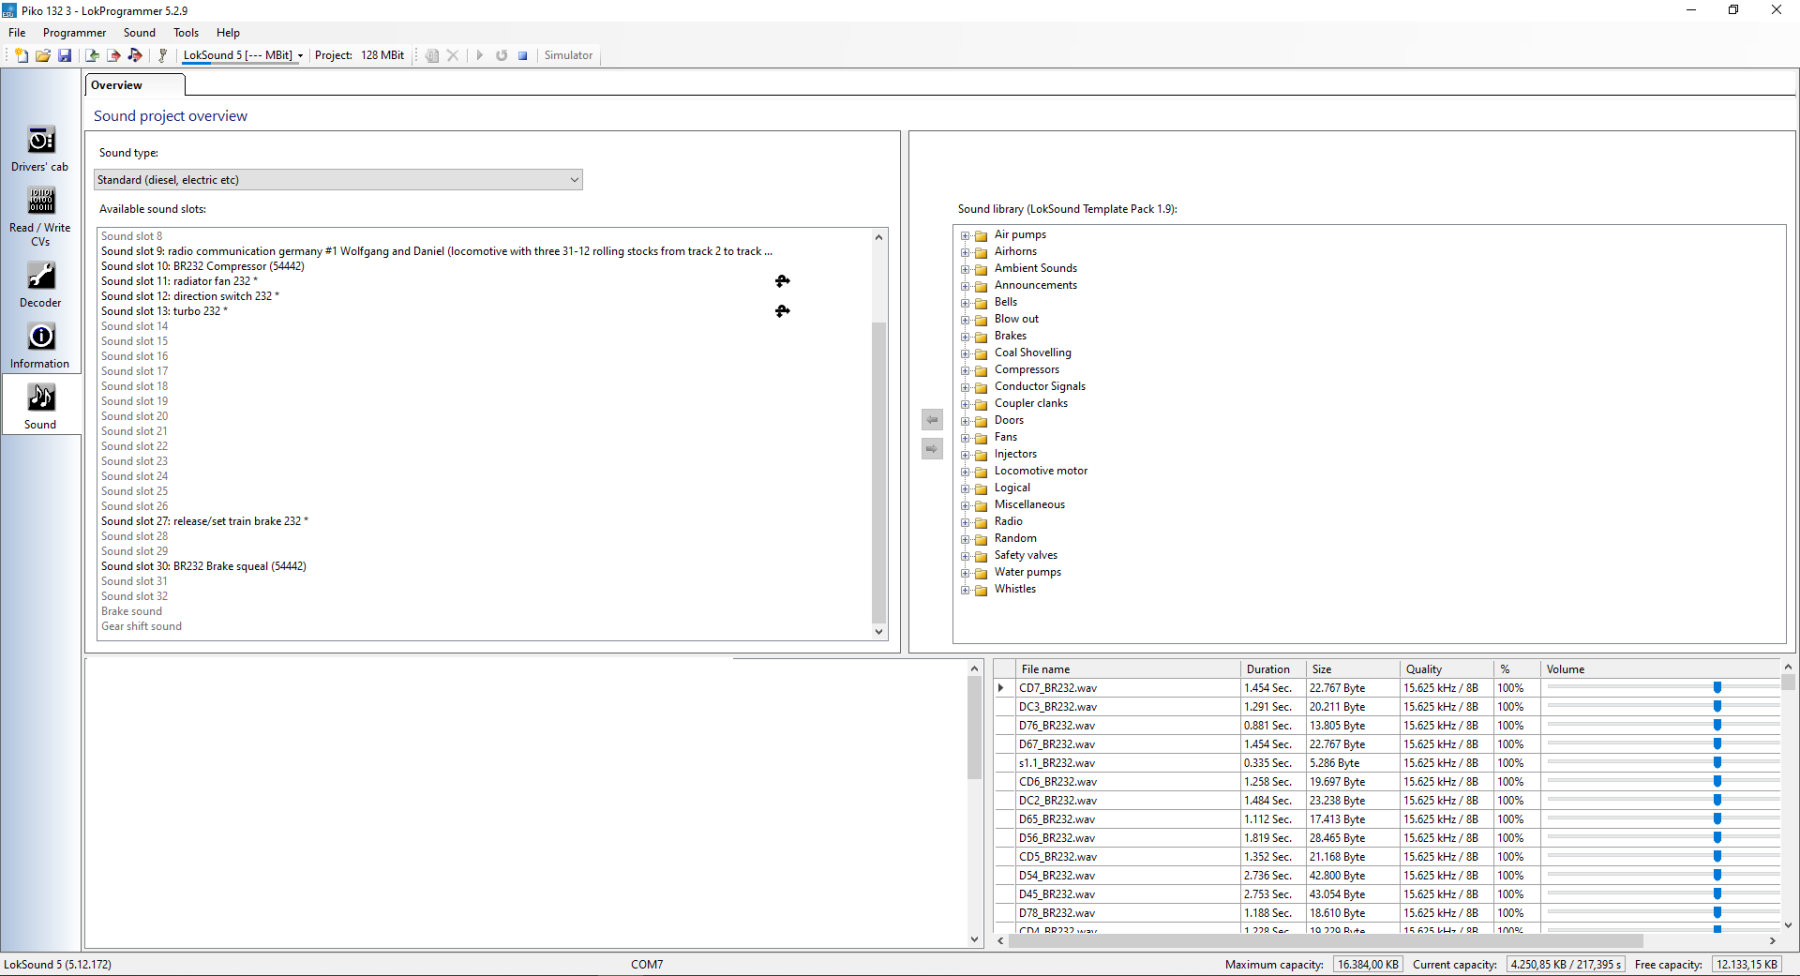
Task: Save project with the floppy disk icon
Action: pos(65,55)
